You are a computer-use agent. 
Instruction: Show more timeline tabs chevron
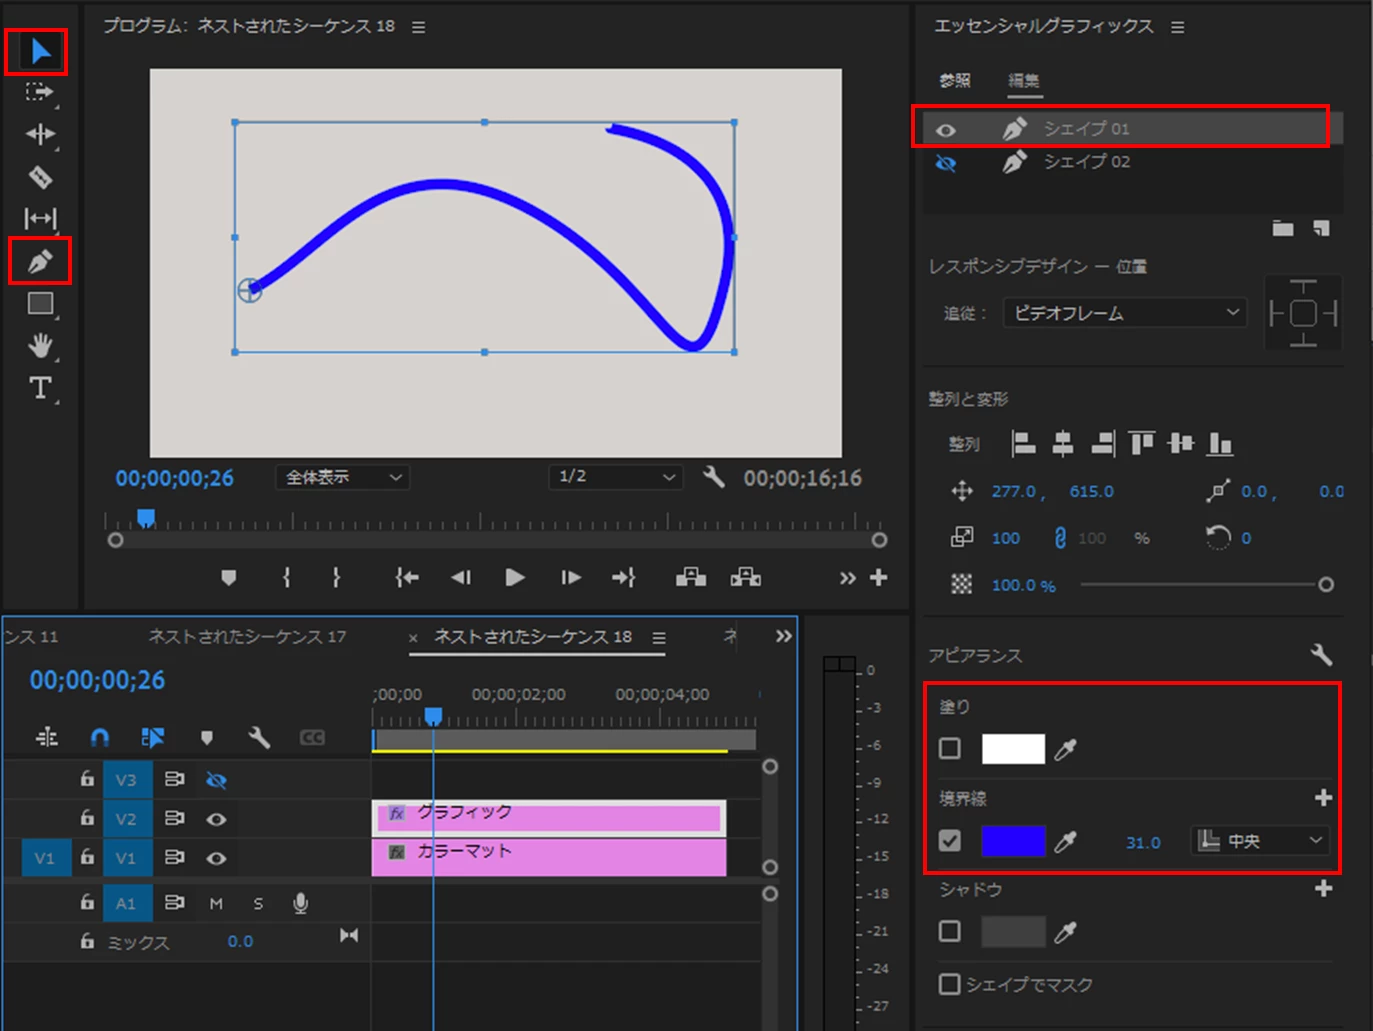pyautogui.click(x=783, y=636)
